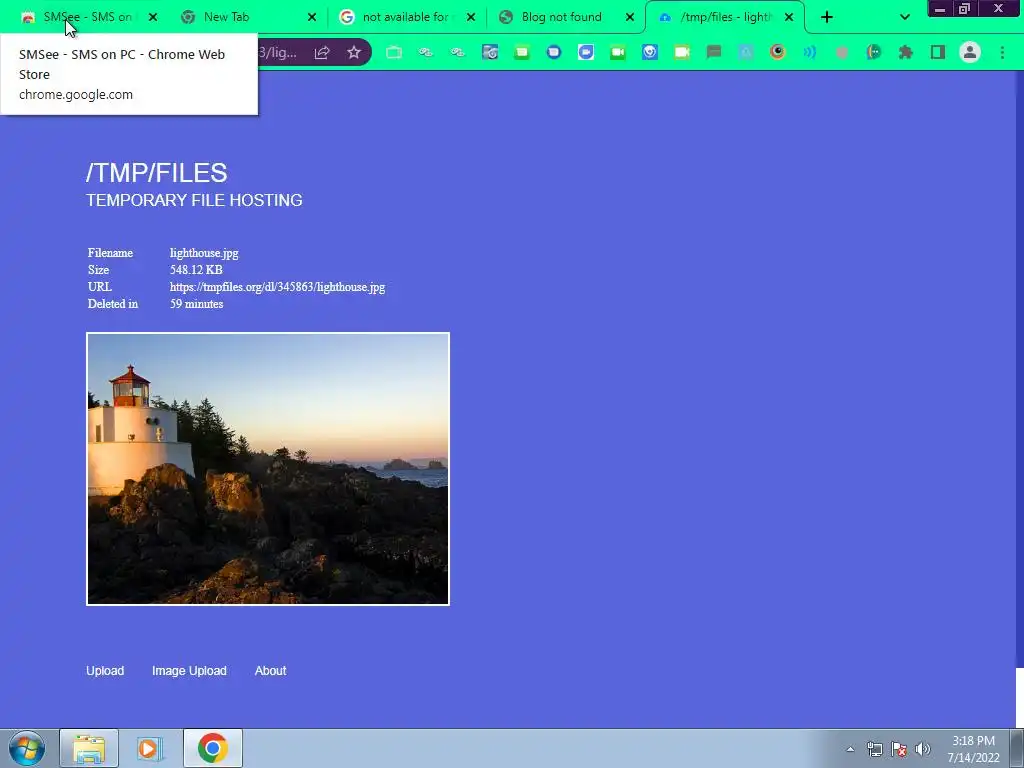Bookmark this tab with the star icon
Screen dimensions: 1024x768
354,52
